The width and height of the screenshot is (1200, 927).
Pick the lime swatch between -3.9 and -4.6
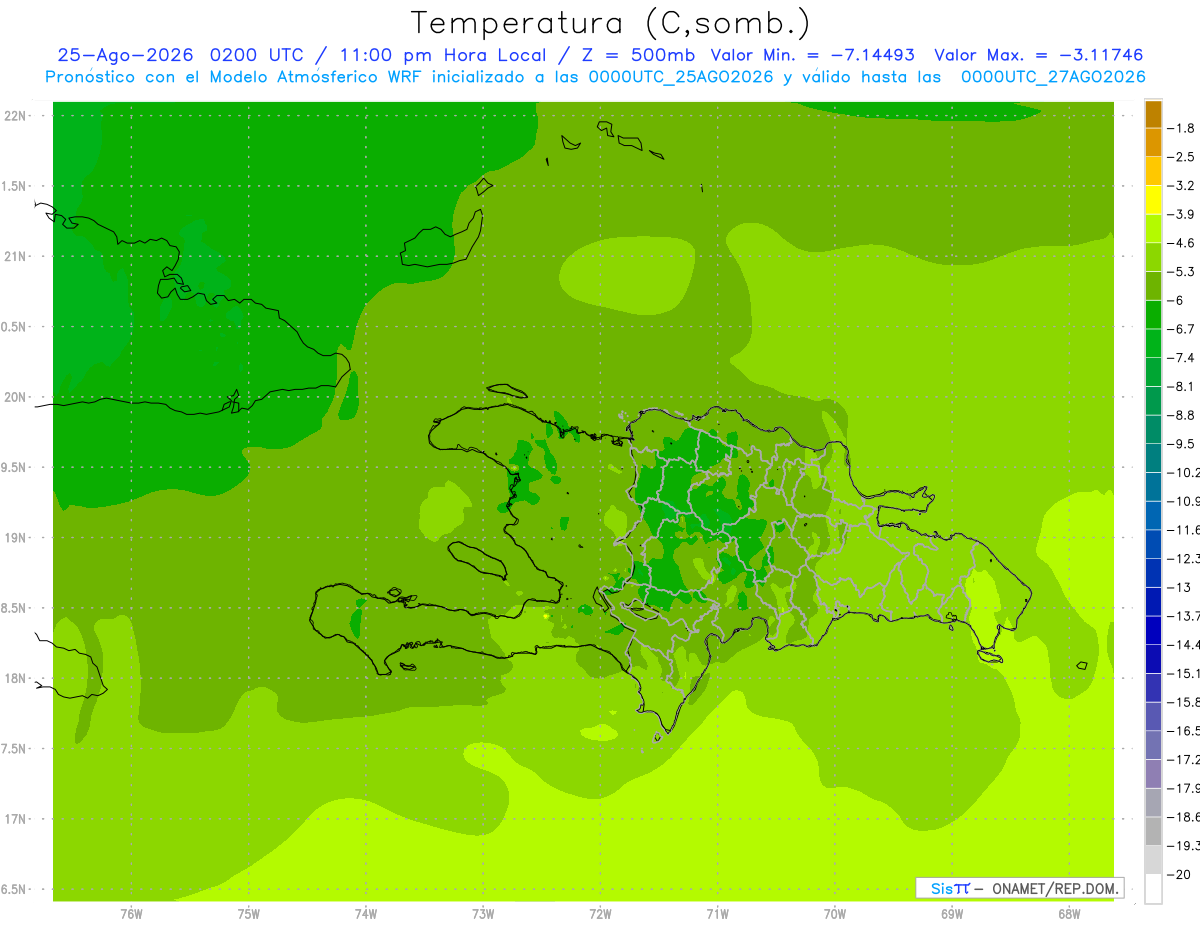click(x=1153, y=229)
